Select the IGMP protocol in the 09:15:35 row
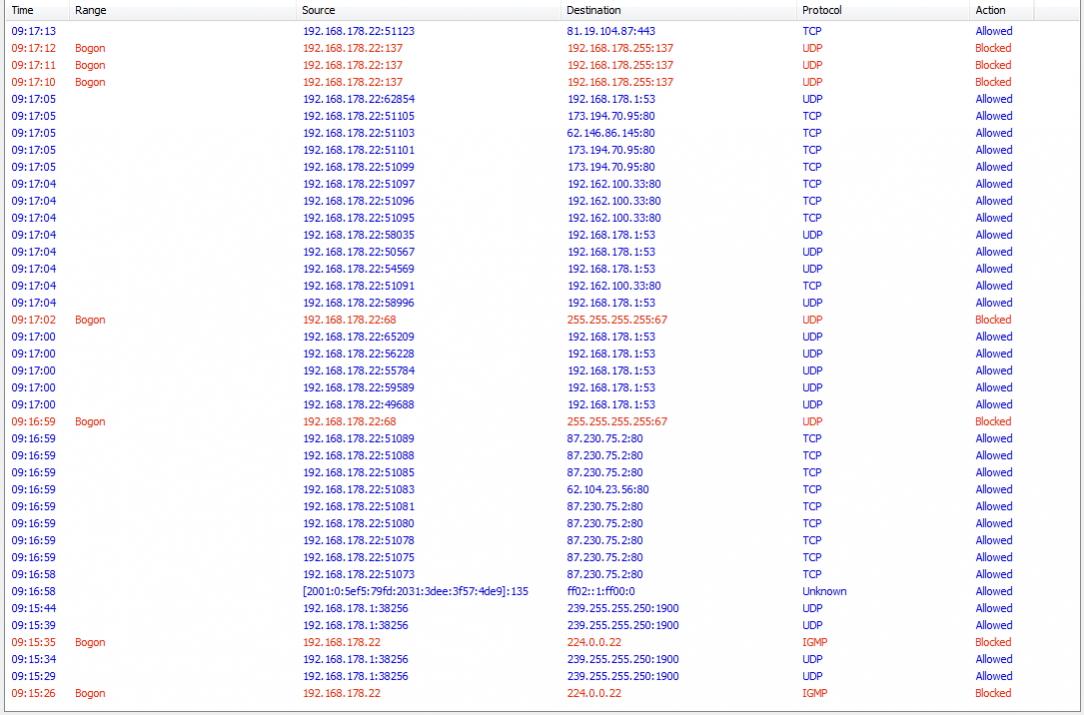 (x=814, y=642)
